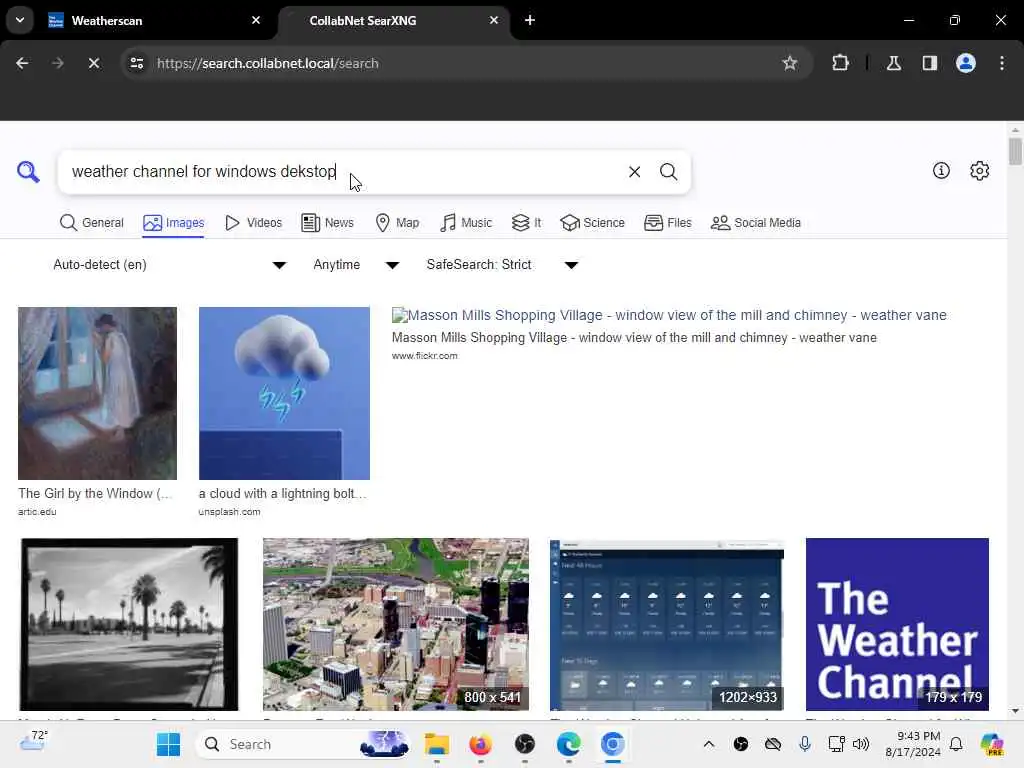Open the taskbar weather widget 72°

[x=33, y=741]
